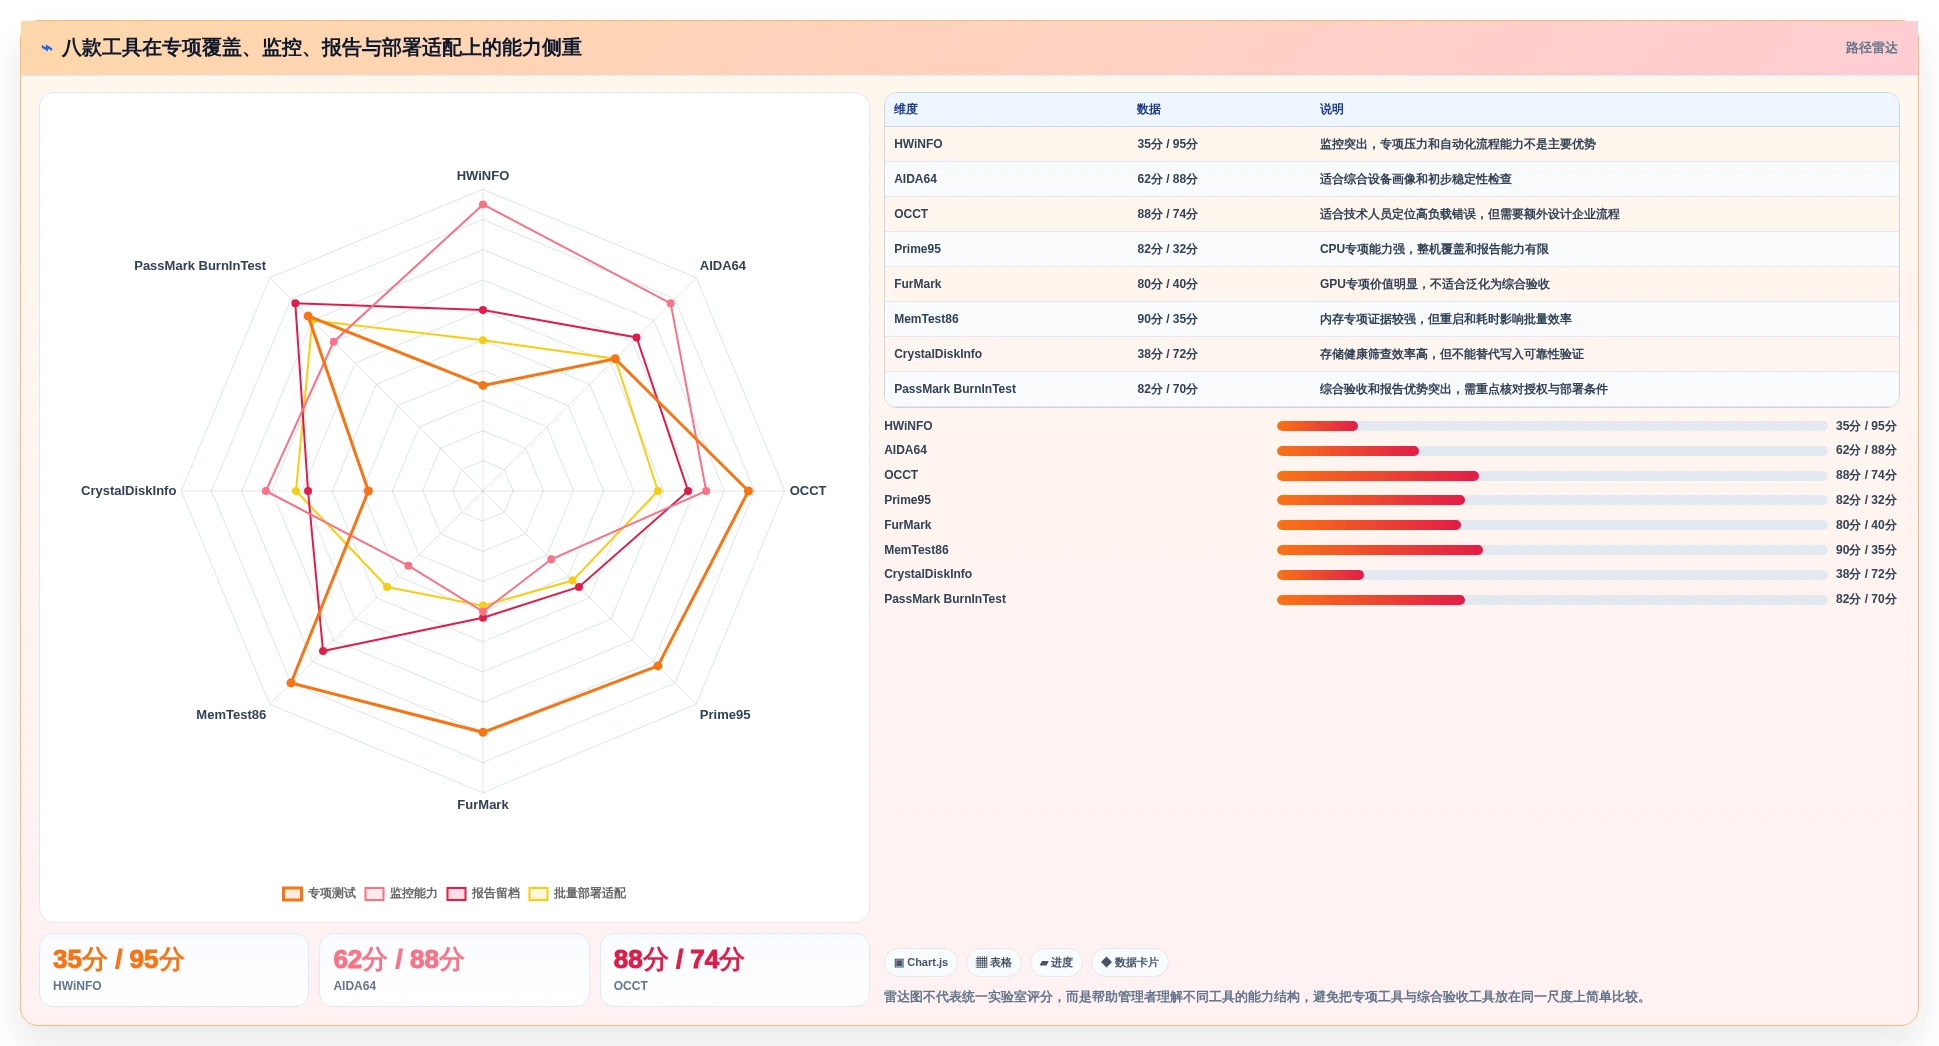Select the 数据卡片 chip
Image resolution: width=1939 pixels, height=1046 pixels.
pyautogui.click(x=1130, y=963)
